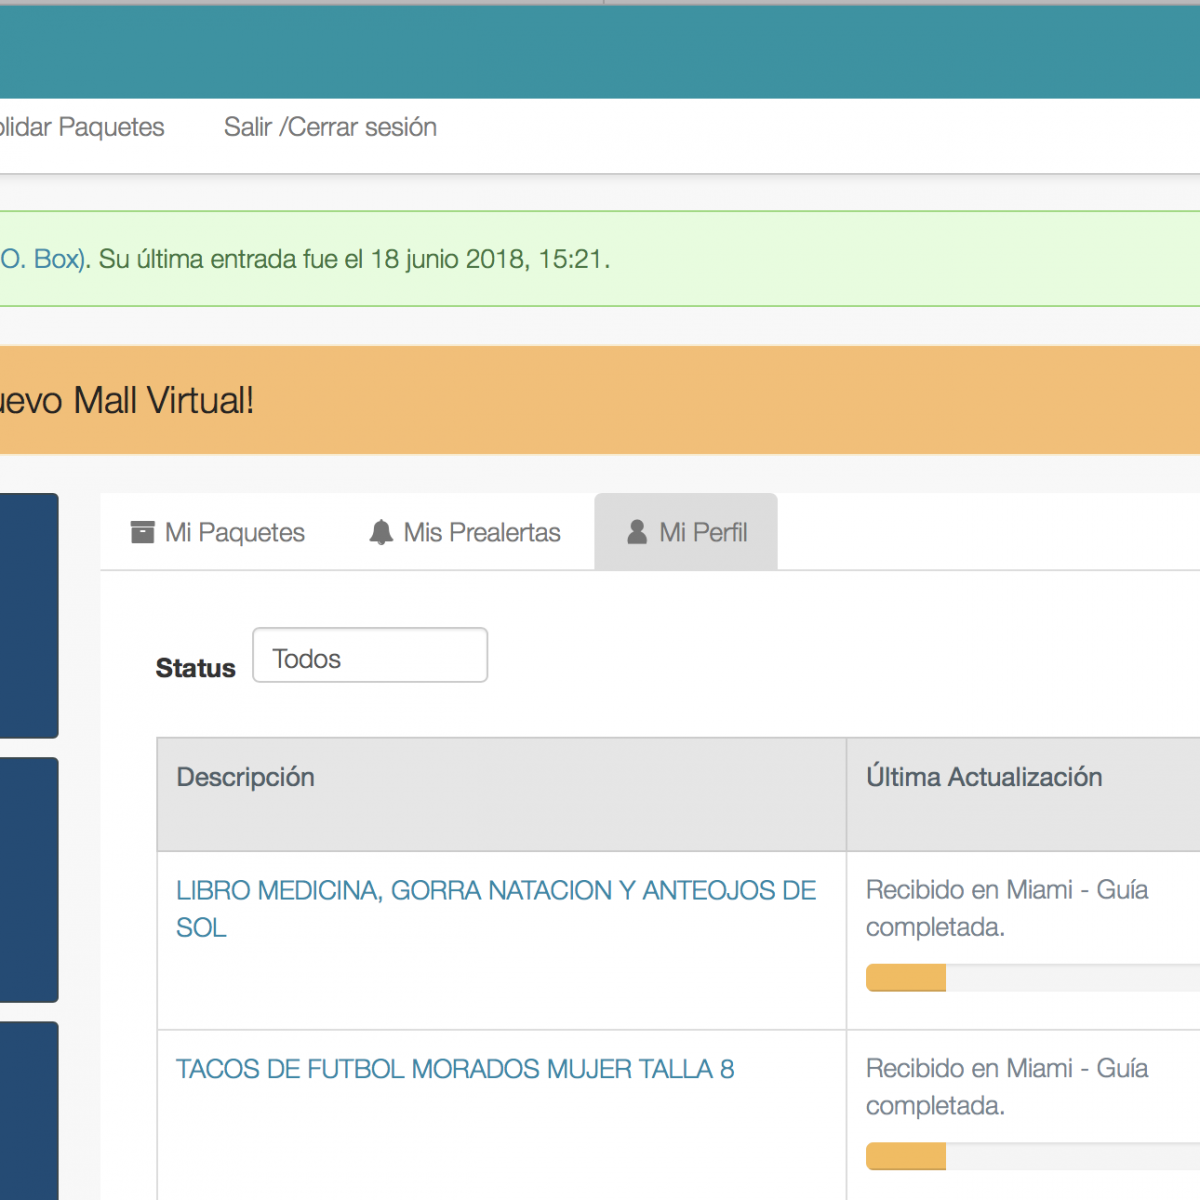Click status text in LIBRO MEDICINA row
Viewport: 1200px width, 1200px height.
[x=1007, y=908]
